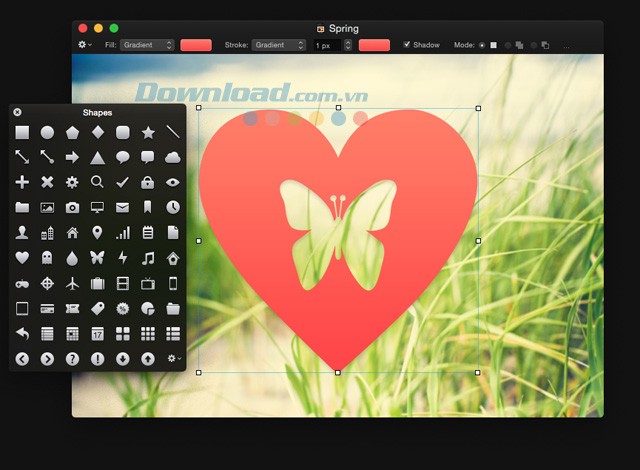This screenshot has width=640, height=470.
Task: Click the Fill color swatch
Action: [196, 45]
